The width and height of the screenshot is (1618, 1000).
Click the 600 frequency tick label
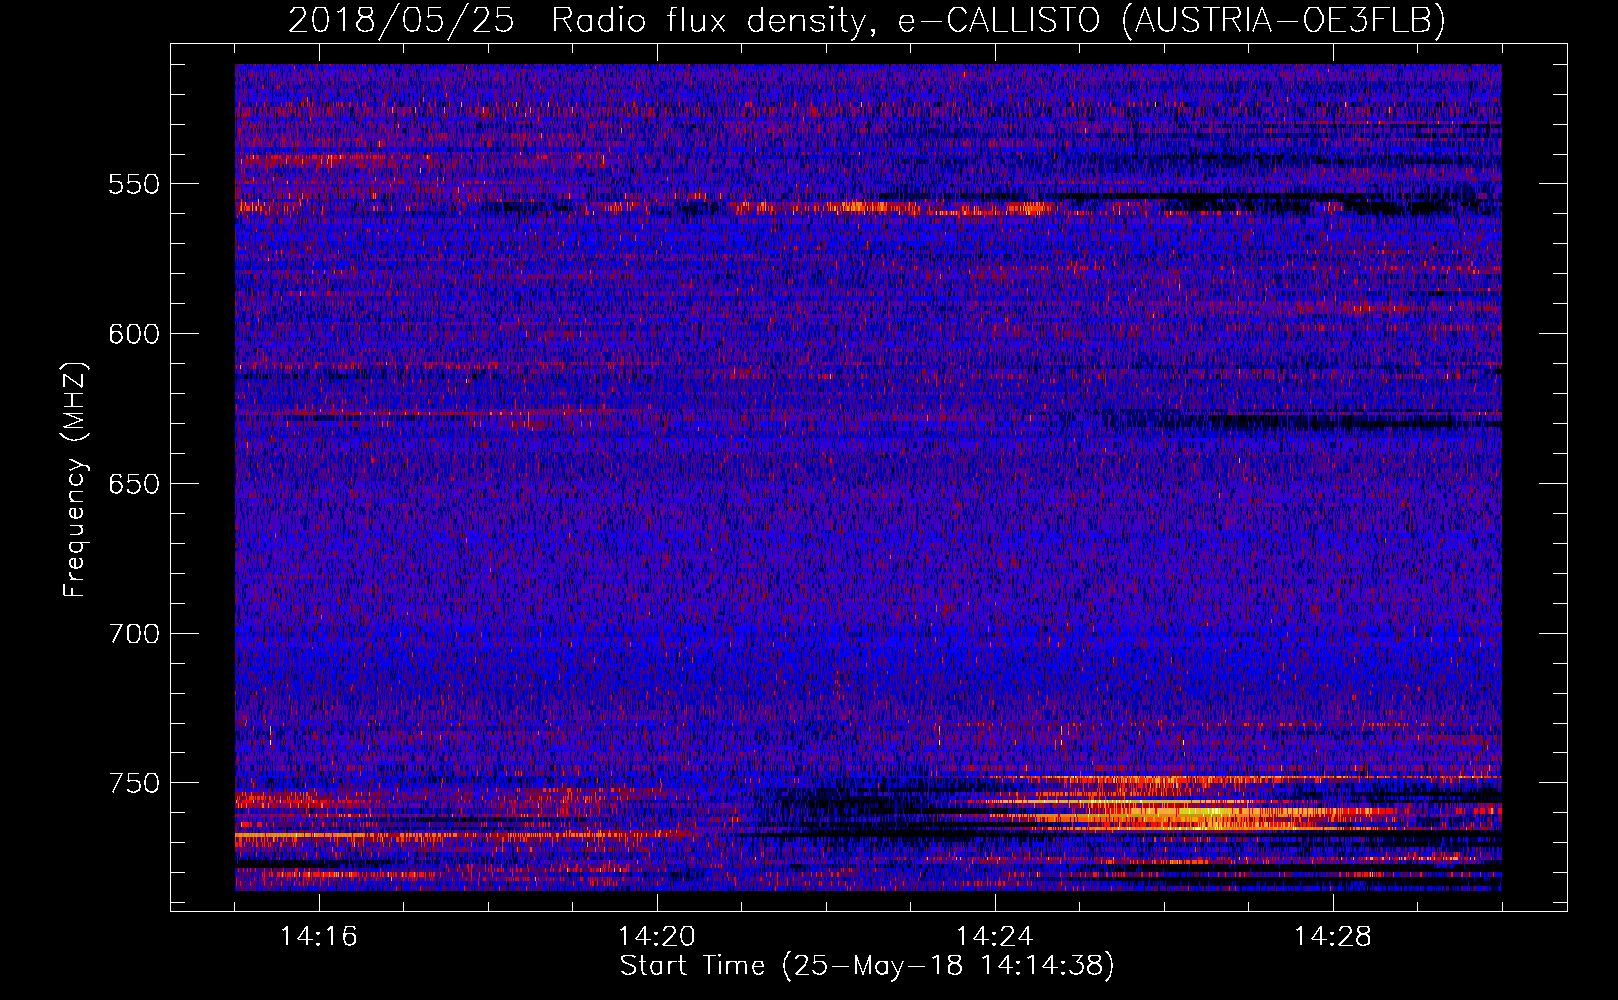coord(135,334)
